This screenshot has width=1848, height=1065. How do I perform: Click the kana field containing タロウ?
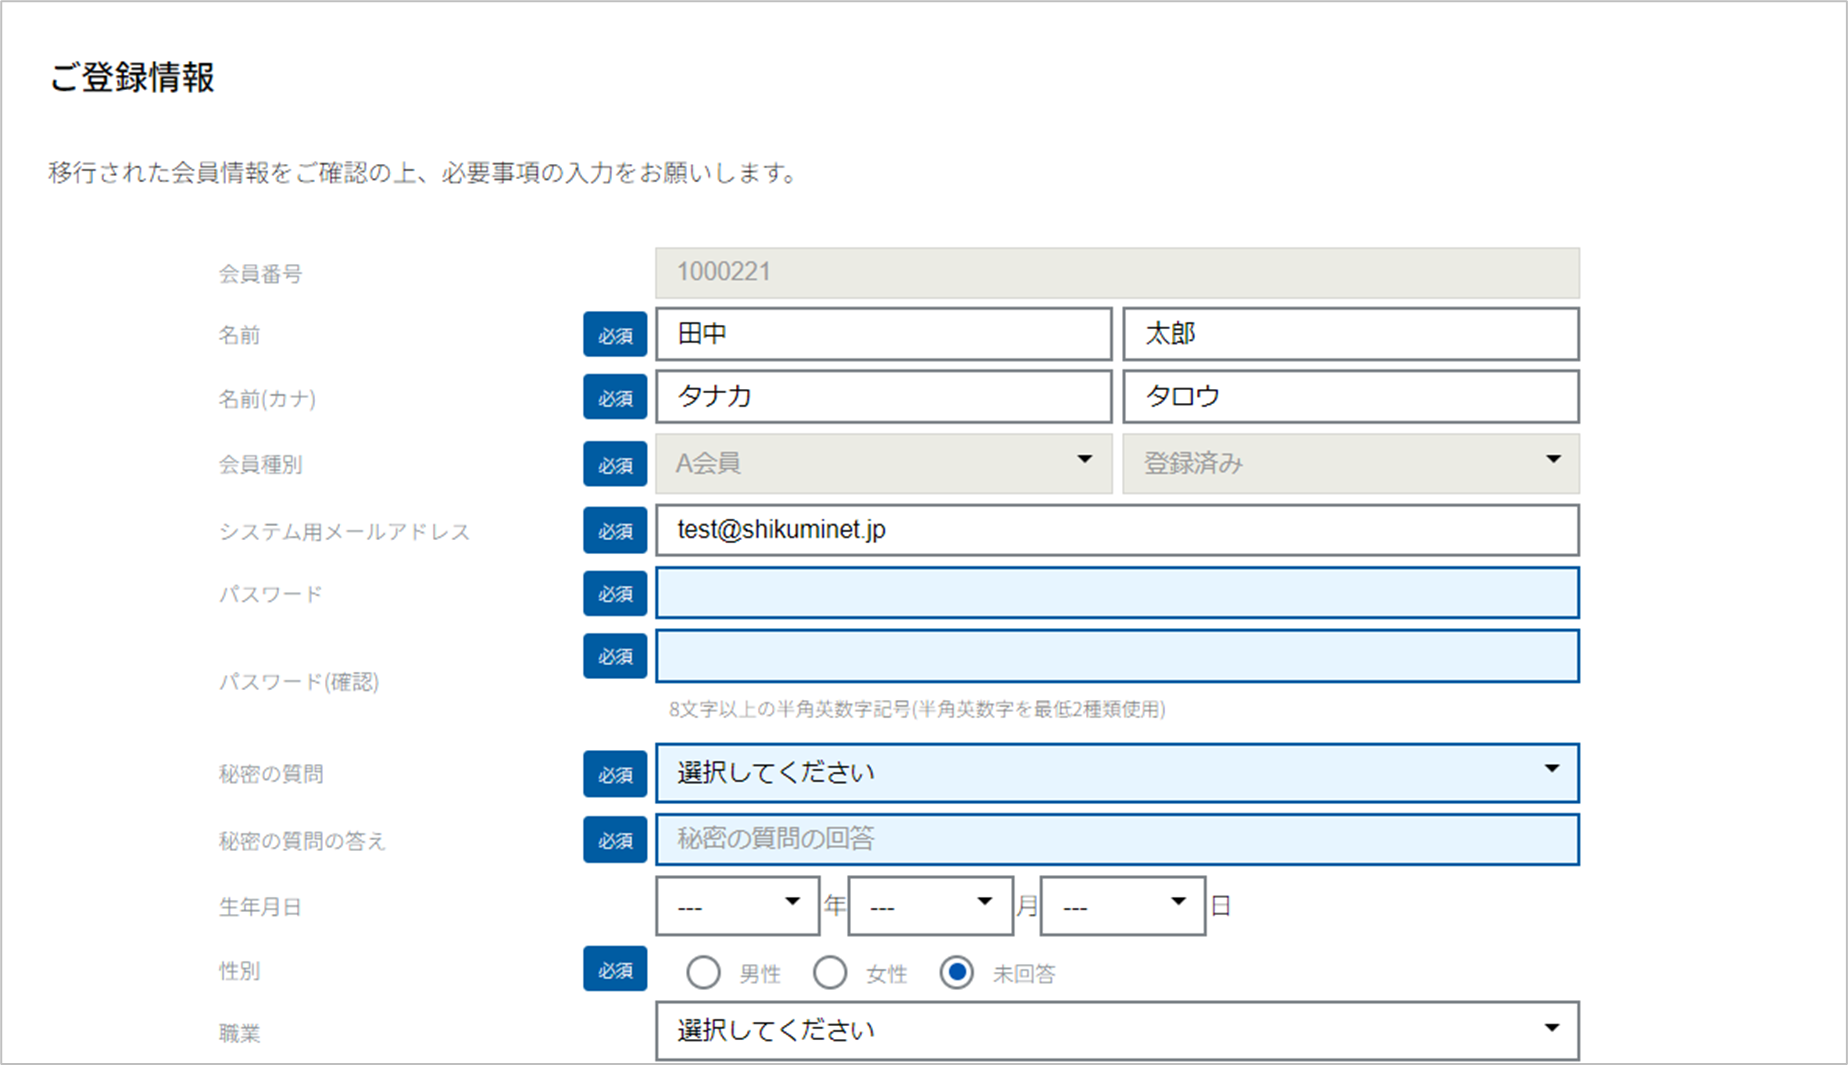click(x=1350, y=396)
